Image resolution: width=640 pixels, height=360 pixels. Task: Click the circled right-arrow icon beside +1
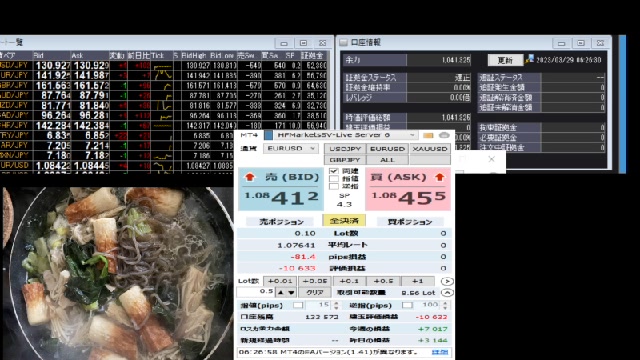pyautogui.click(x=447, y=281)
